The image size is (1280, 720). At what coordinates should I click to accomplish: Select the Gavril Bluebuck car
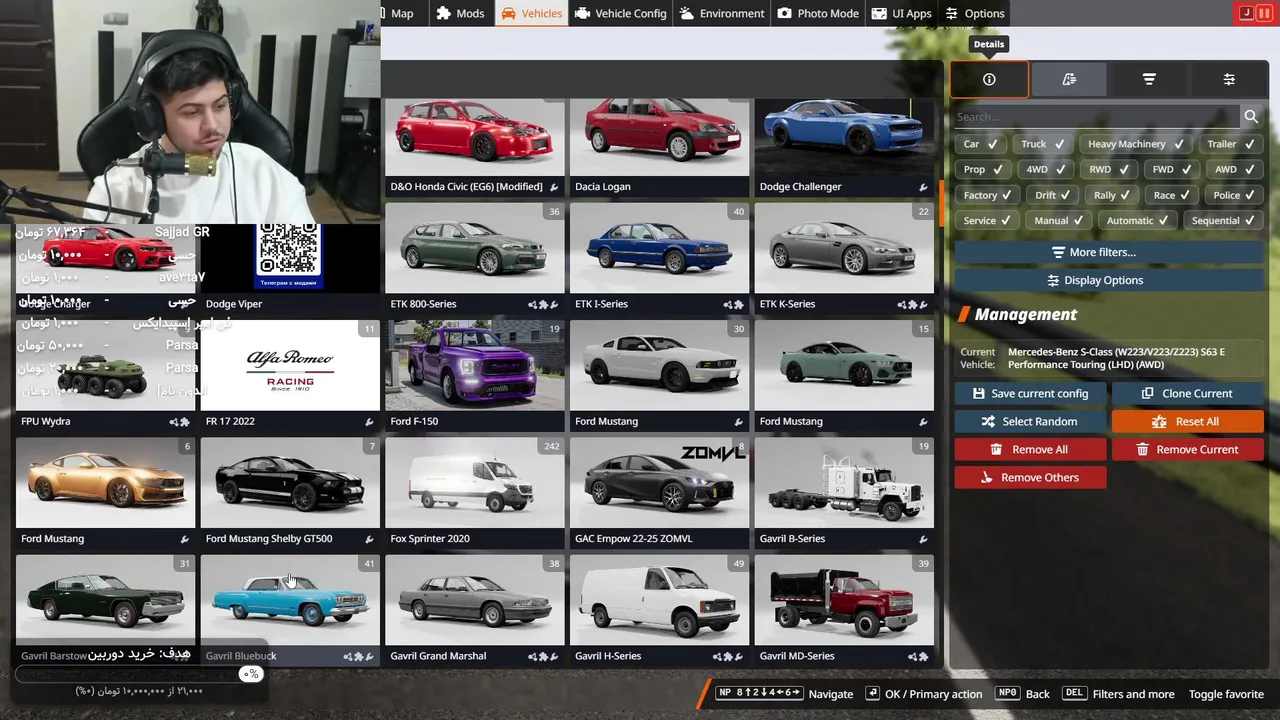click(x=290, y=609)
